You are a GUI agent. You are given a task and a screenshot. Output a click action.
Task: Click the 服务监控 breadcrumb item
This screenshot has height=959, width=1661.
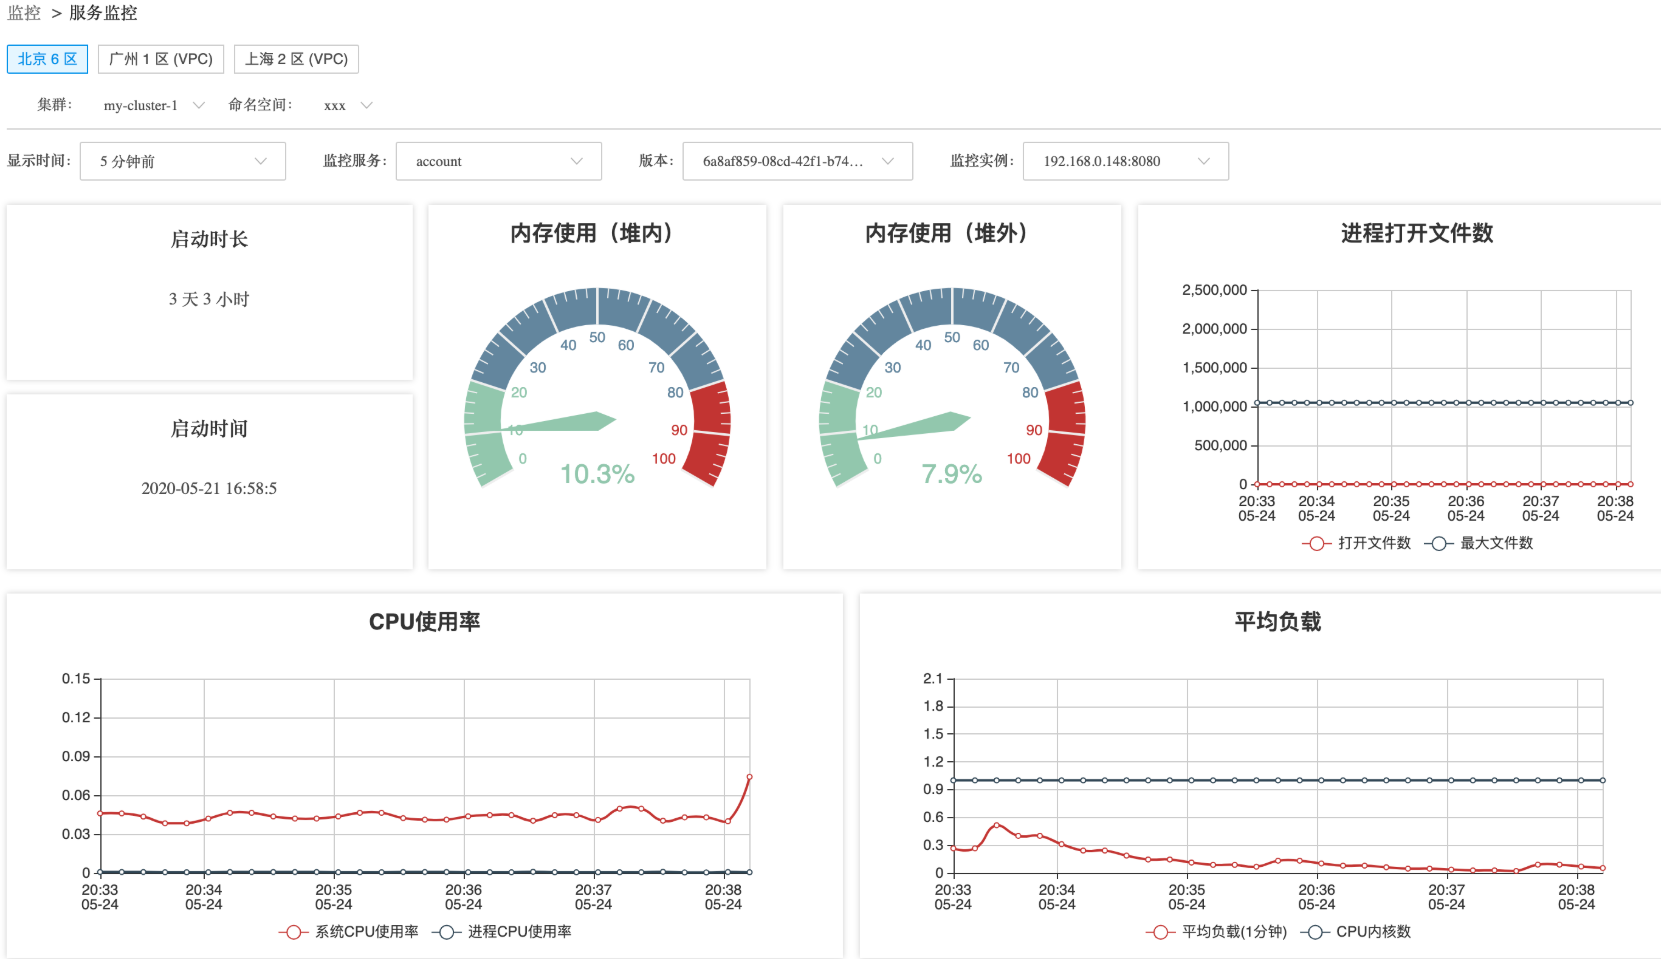point(103,13)
